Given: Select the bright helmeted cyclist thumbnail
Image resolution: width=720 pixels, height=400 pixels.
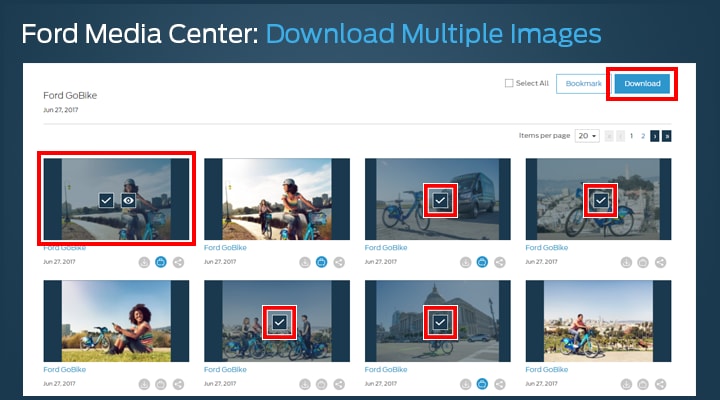Looking at the screenshot, I should (277, 199).
